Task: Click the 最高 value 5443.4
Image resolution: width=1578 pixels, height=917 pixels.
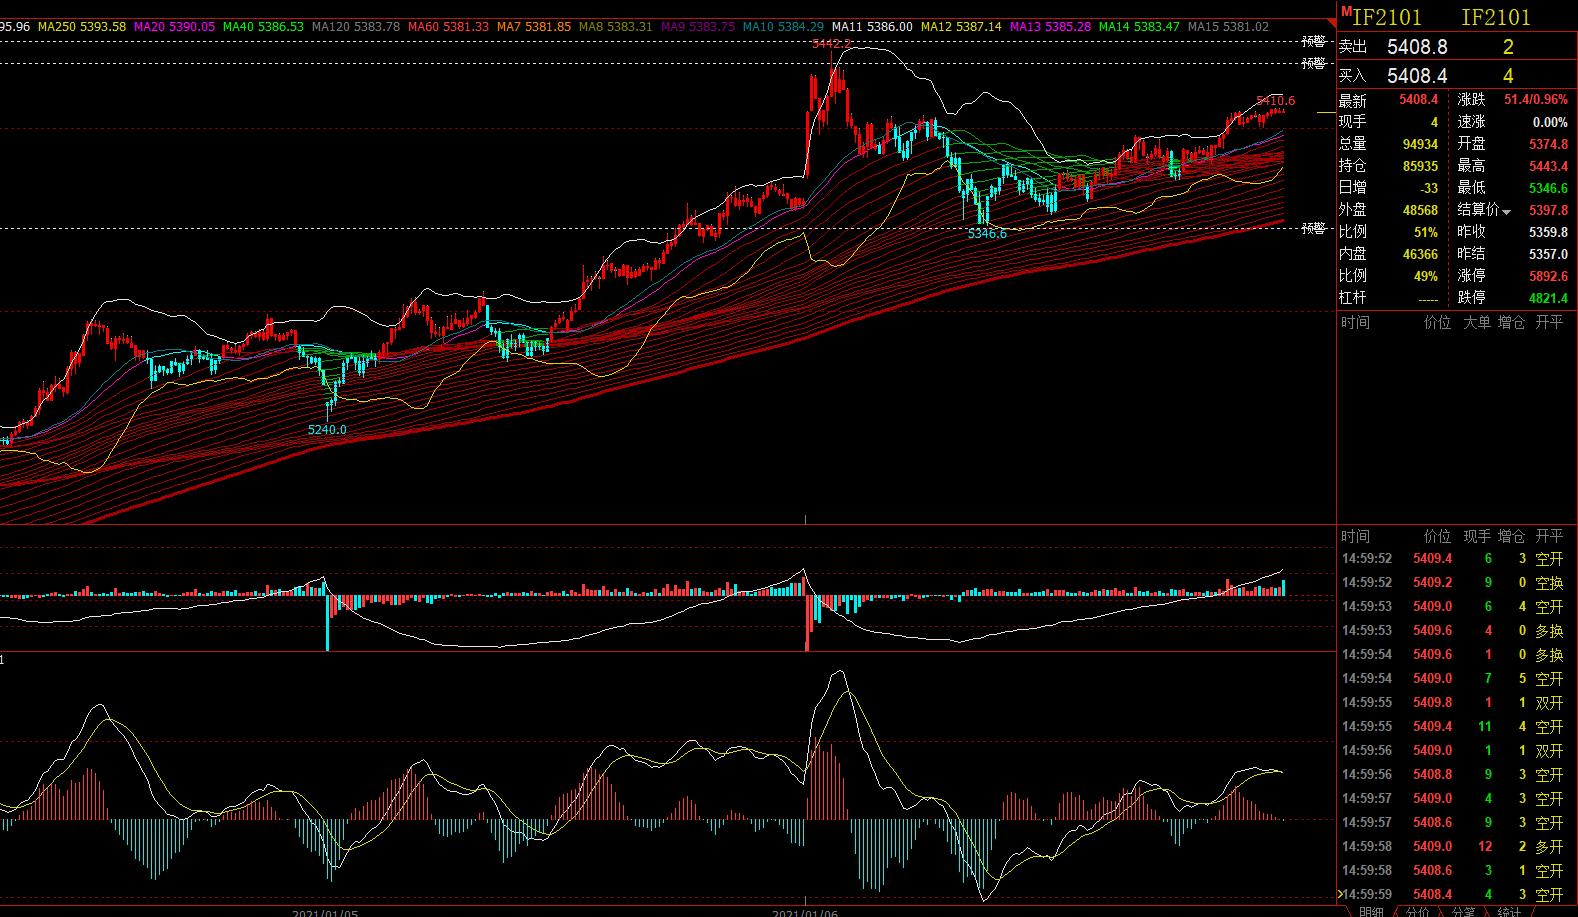Action: point(1548,166)
